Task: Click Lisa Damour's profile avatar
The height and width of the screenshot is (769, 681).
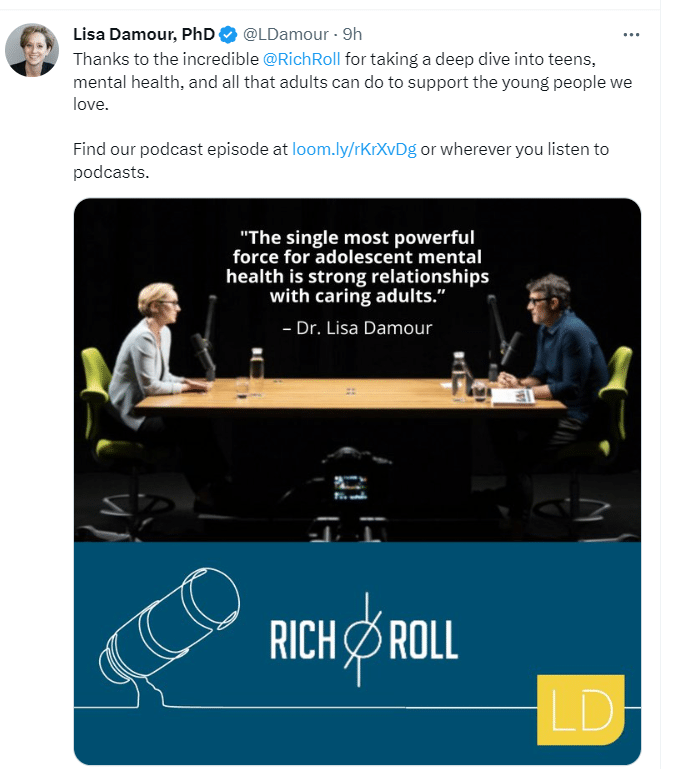Action: [x=32, y=48]
